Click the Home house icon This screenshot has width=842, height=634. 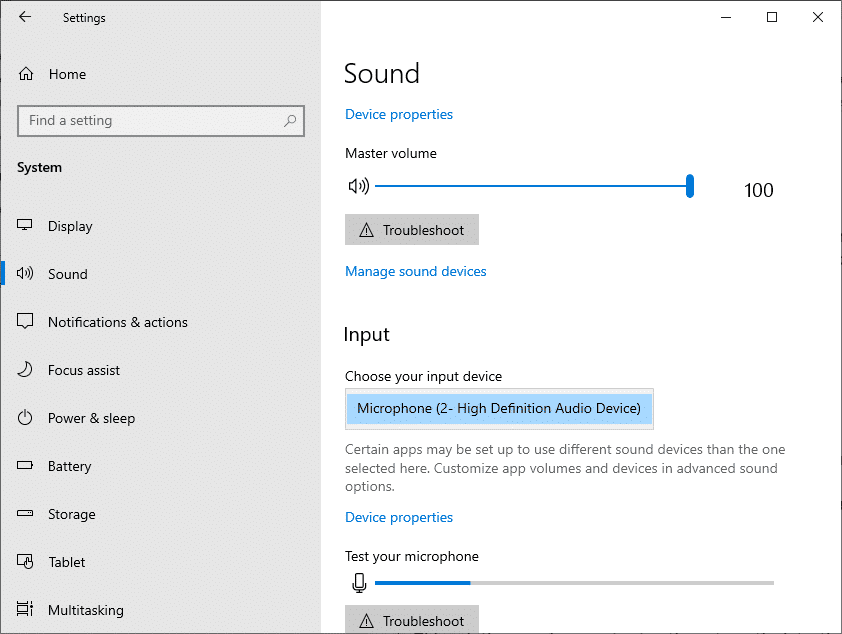click(x=24, y=73)
